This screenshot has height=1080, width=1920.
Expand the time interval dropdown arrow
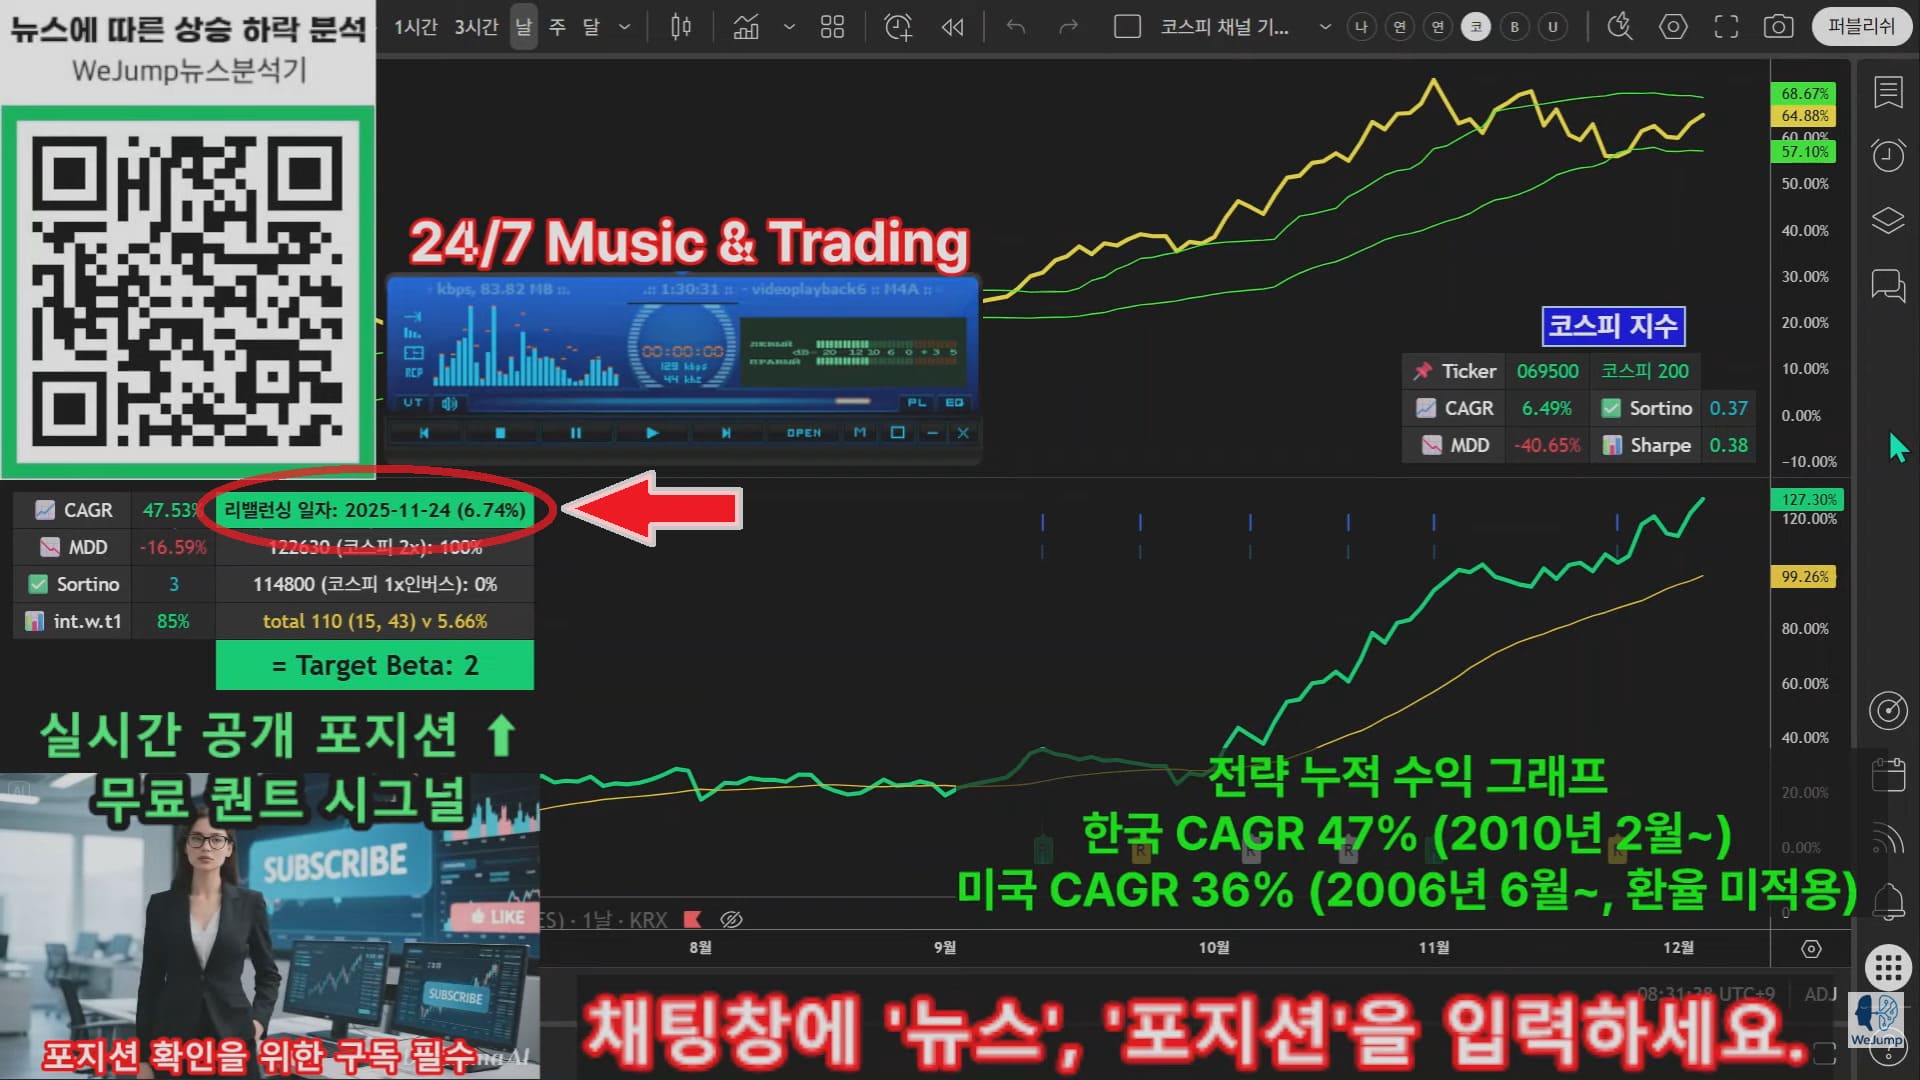click(625, 27)
